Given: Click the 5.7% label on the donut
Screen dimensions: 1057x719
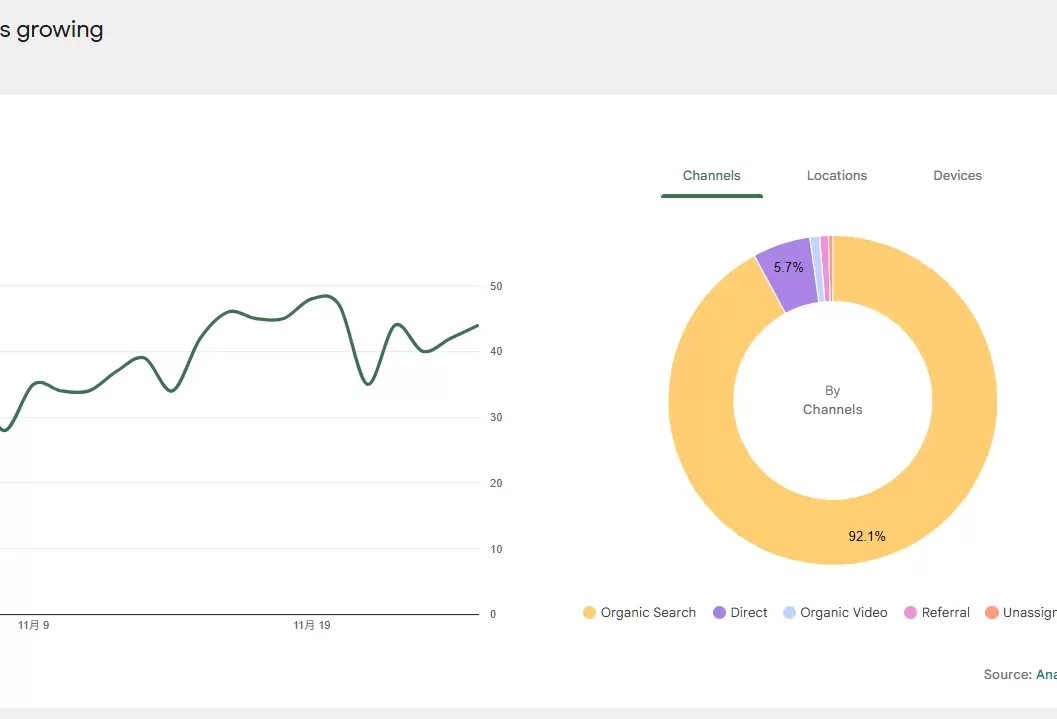Looking at the screenshot, I should pos(789,268).
